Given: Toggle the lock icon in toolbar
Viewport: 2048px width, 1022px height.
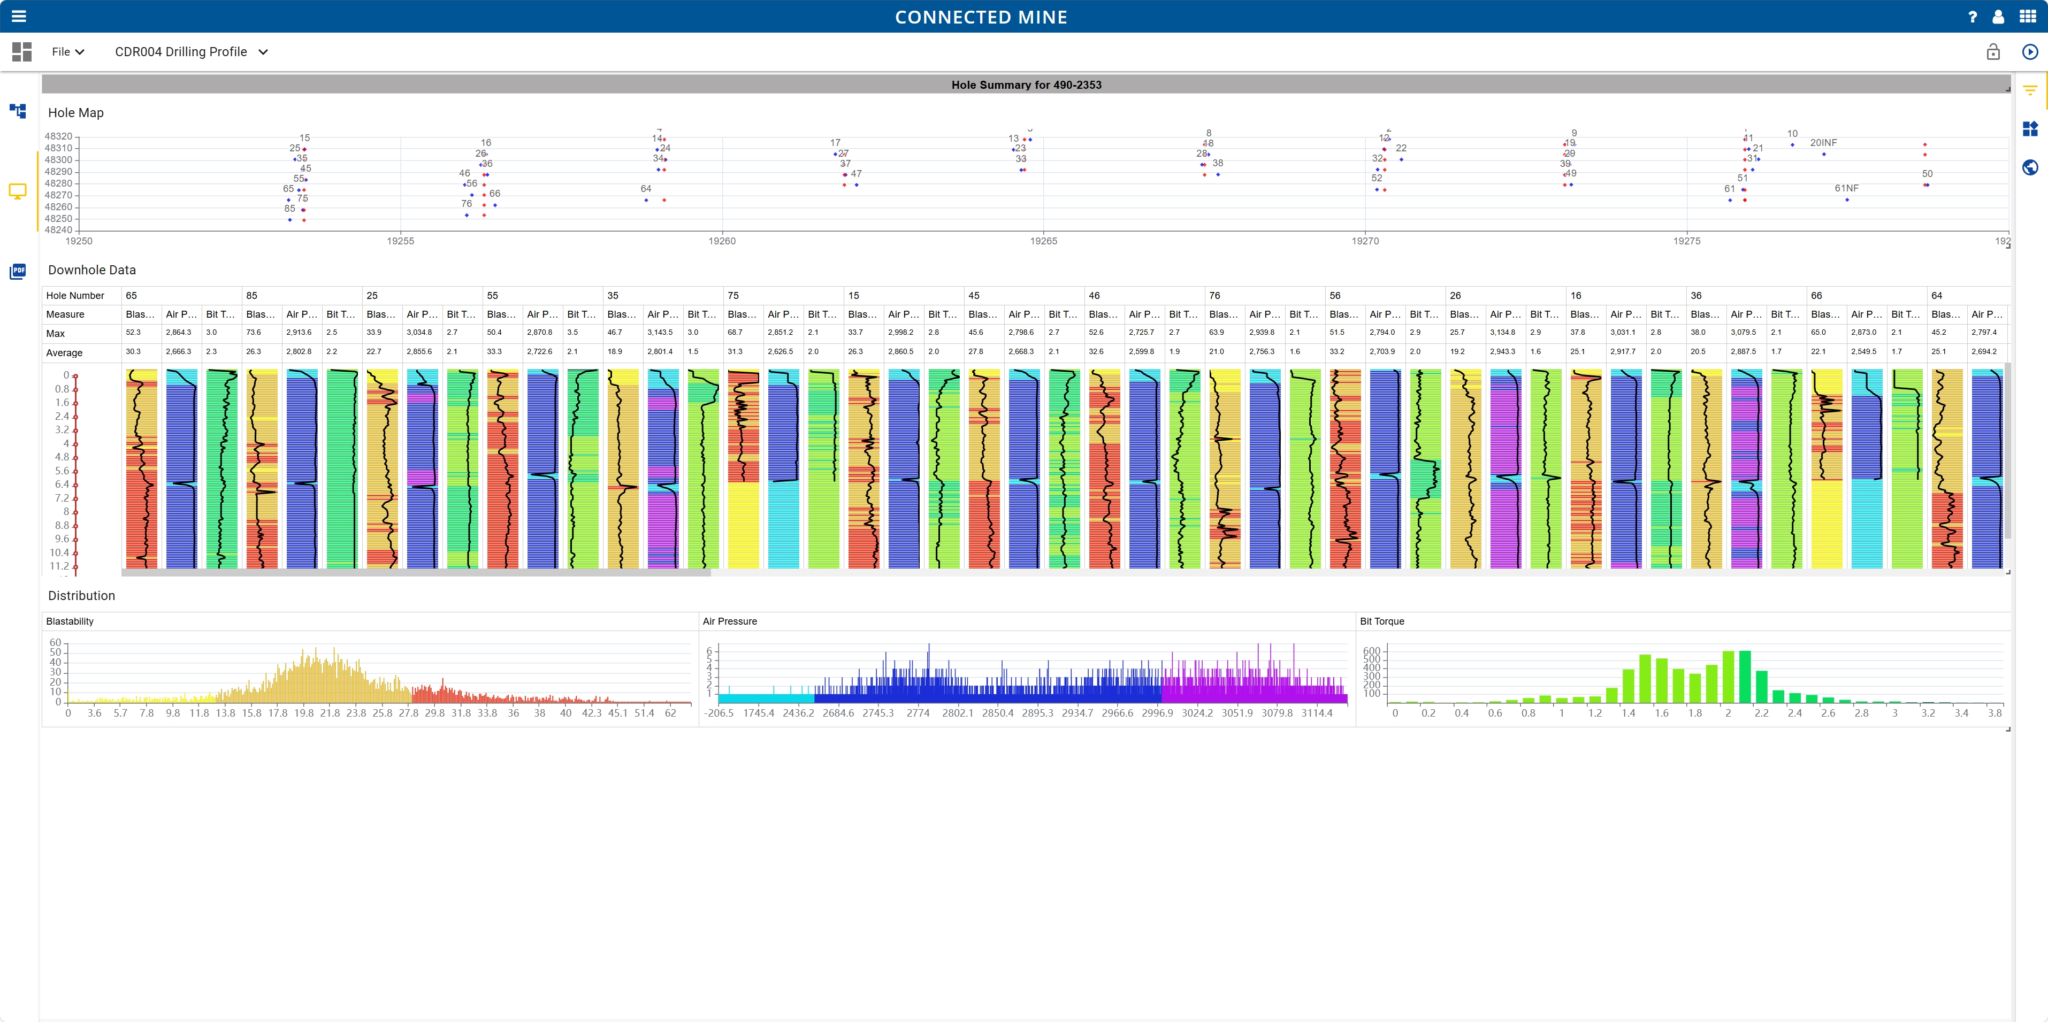Looking at the screenshot, I should point(1993,52).
